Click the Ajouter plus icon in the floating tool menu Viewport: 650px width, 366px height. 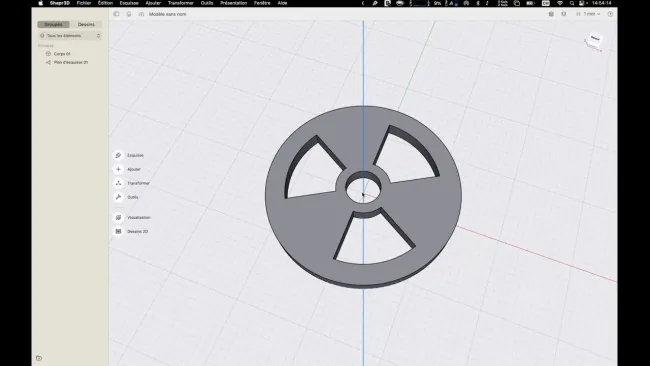pyautogui.click(x=118, y=169)
